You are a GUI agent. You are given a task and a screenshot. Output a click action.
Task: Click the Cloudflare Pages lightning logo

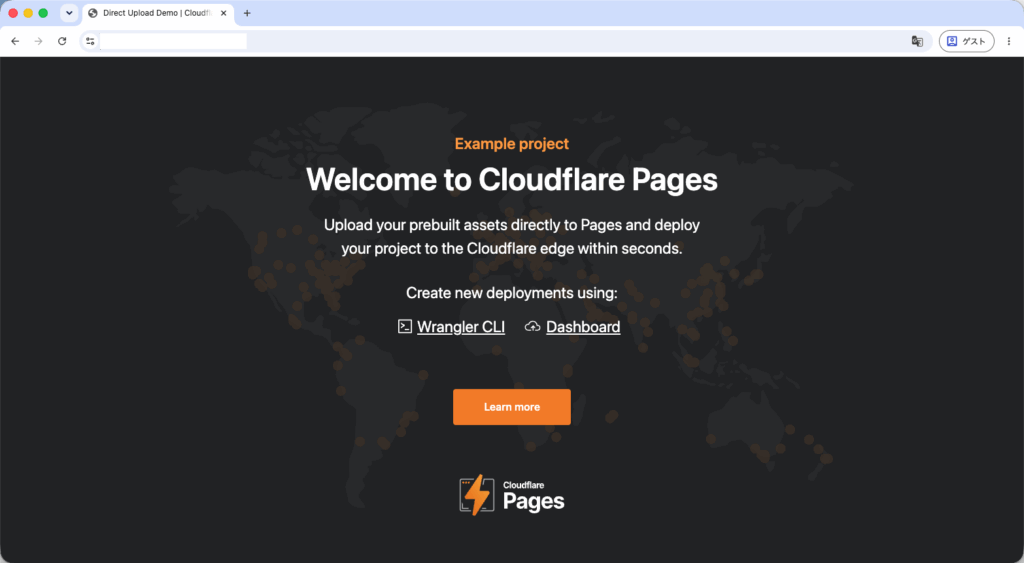(x=477, y=494)
